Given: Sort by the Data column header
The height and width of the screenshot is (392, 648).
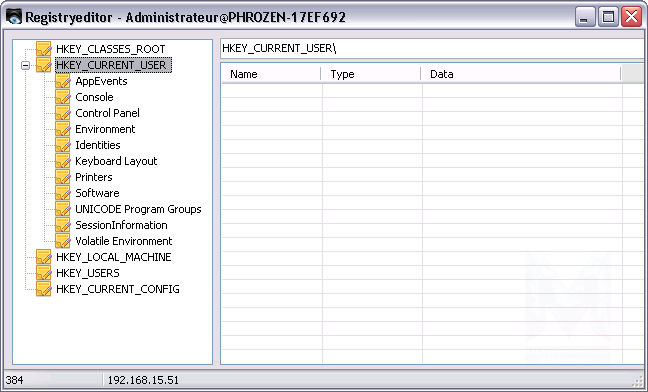Looking at the screenshot, I should click(x=521, y=74).
